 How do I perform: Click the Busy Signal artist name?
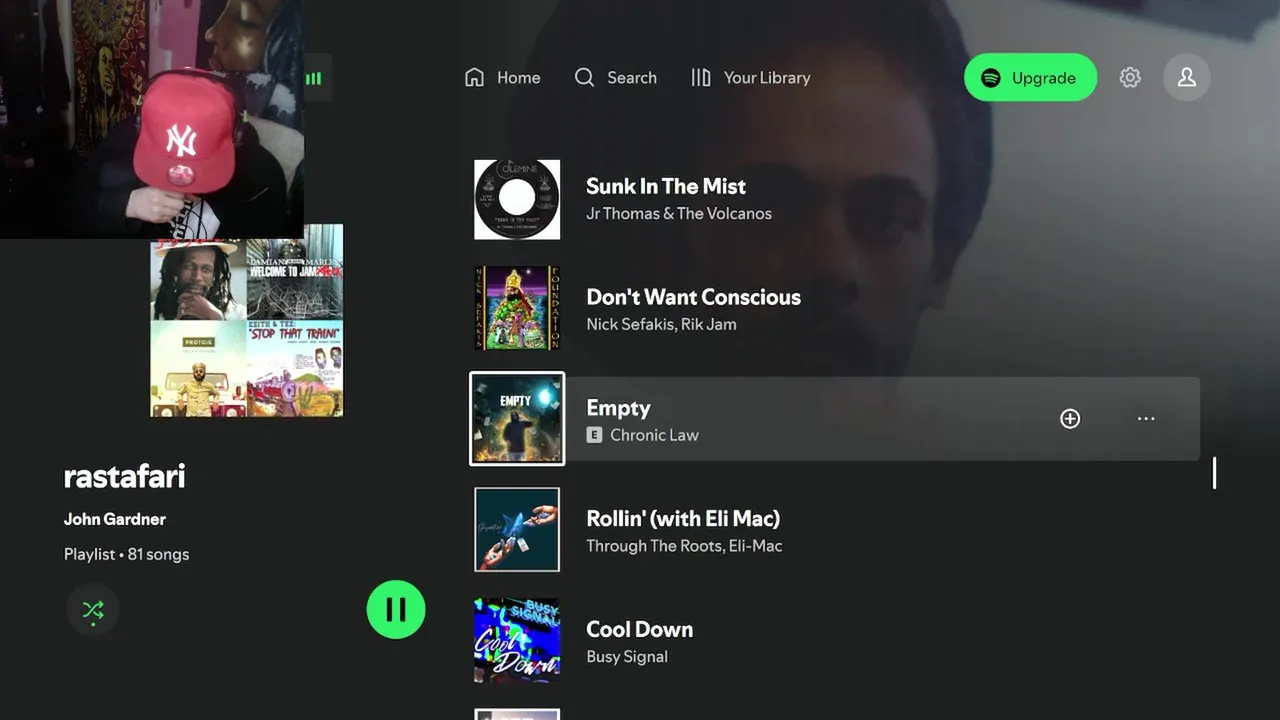tap(627, 657)
